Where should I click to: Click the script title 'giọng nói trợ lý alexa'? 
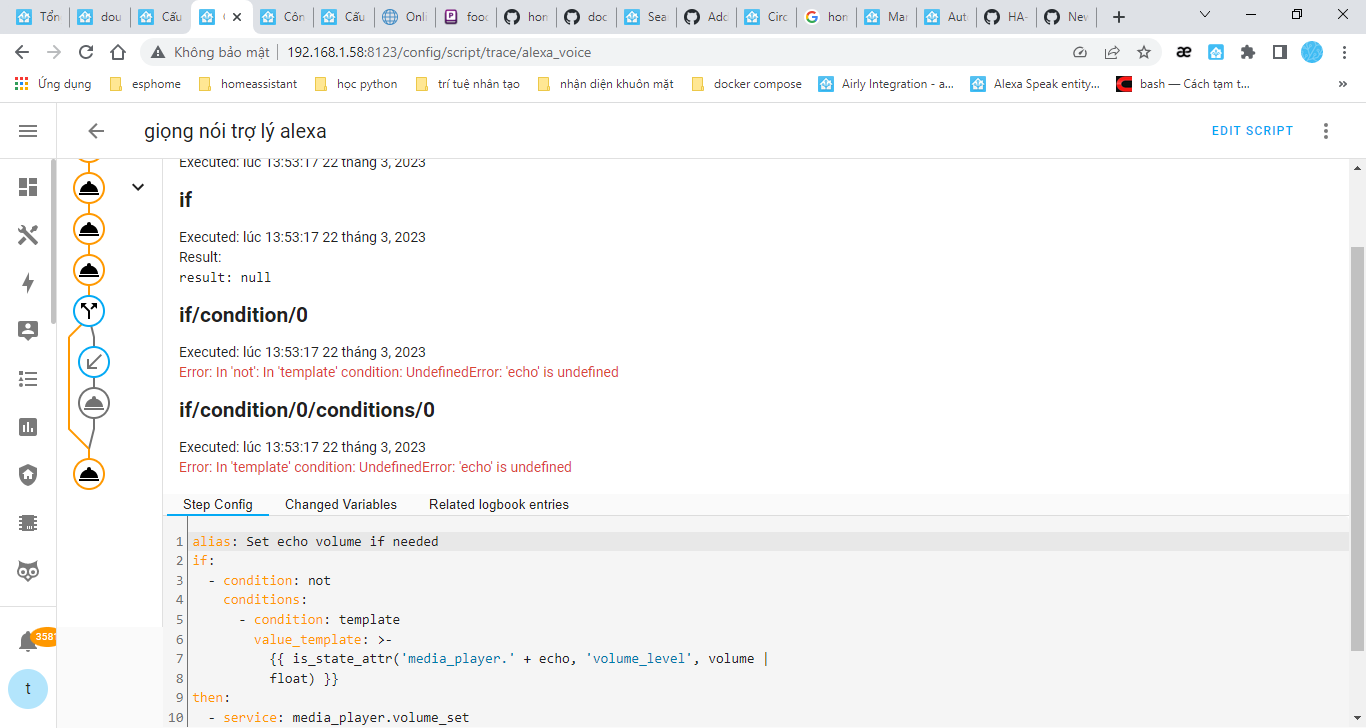tap(235, 131)
